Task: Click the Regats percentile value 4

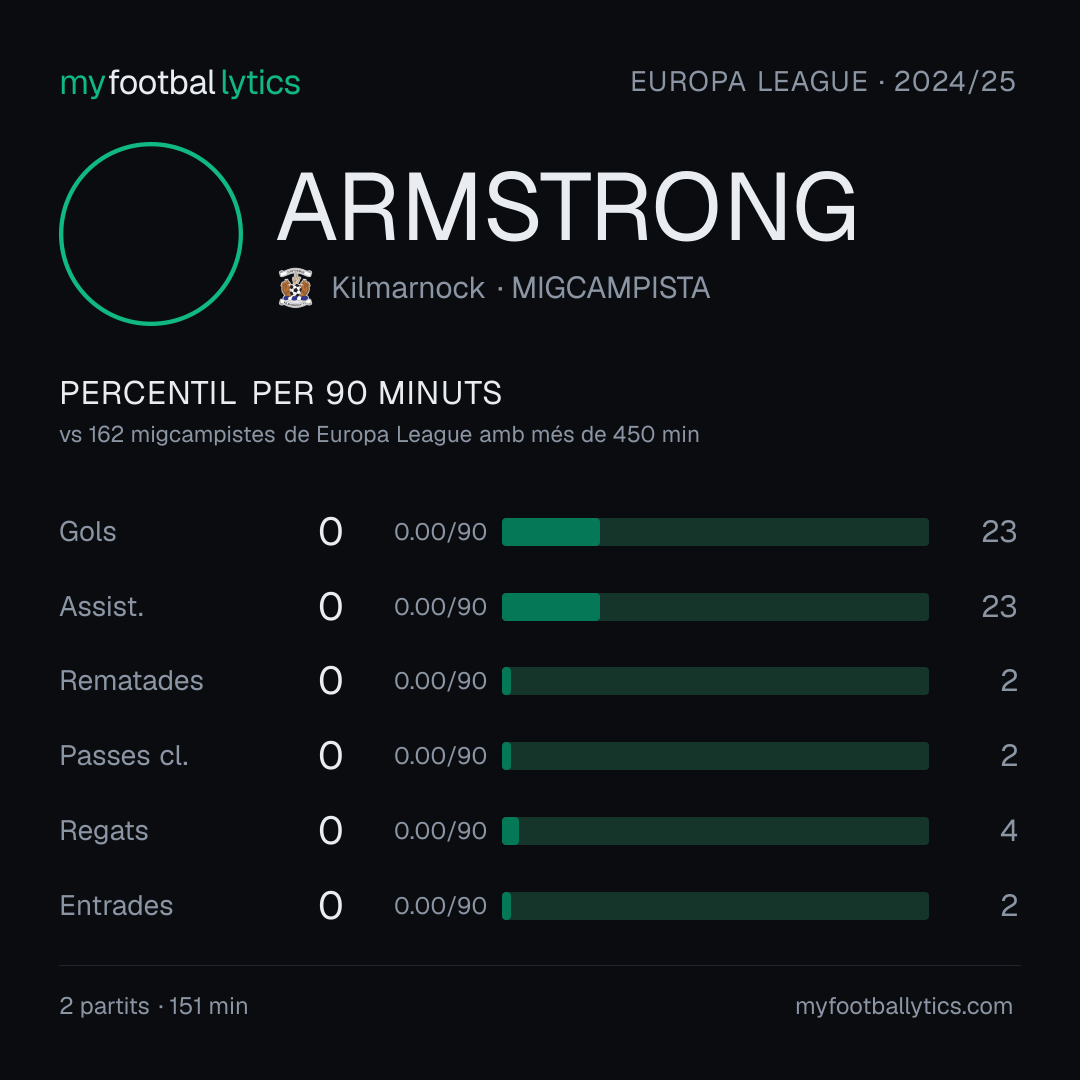Action: [x=1008, y=831]
